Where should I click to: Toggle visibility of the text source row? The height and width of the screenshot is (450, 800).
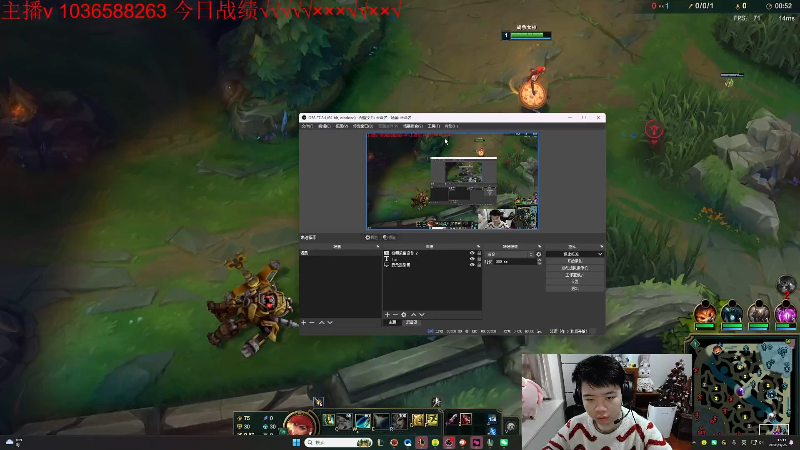point(472,259)
